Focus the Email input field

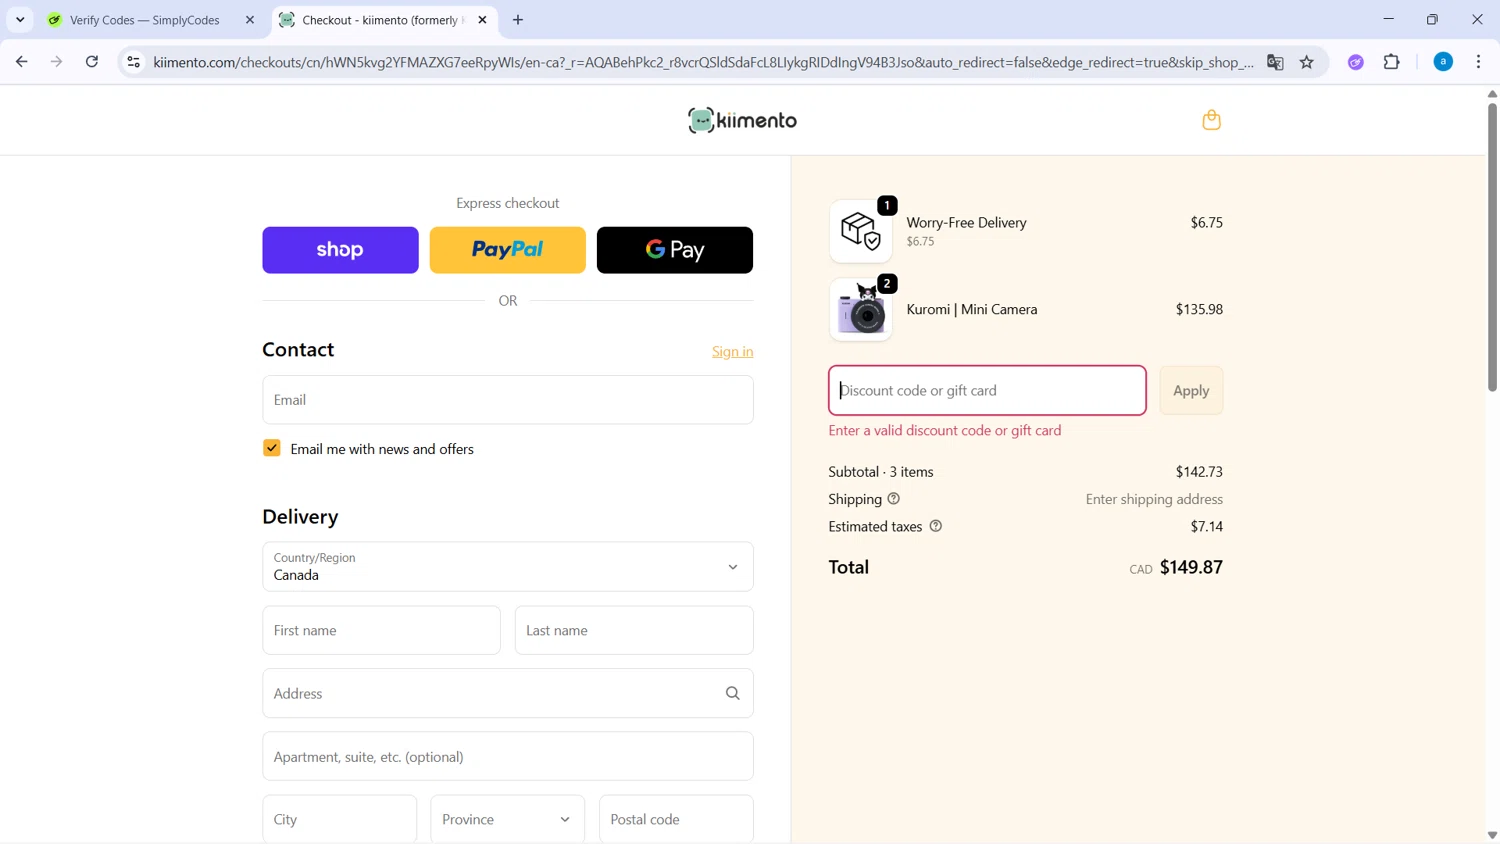(508, 400)
